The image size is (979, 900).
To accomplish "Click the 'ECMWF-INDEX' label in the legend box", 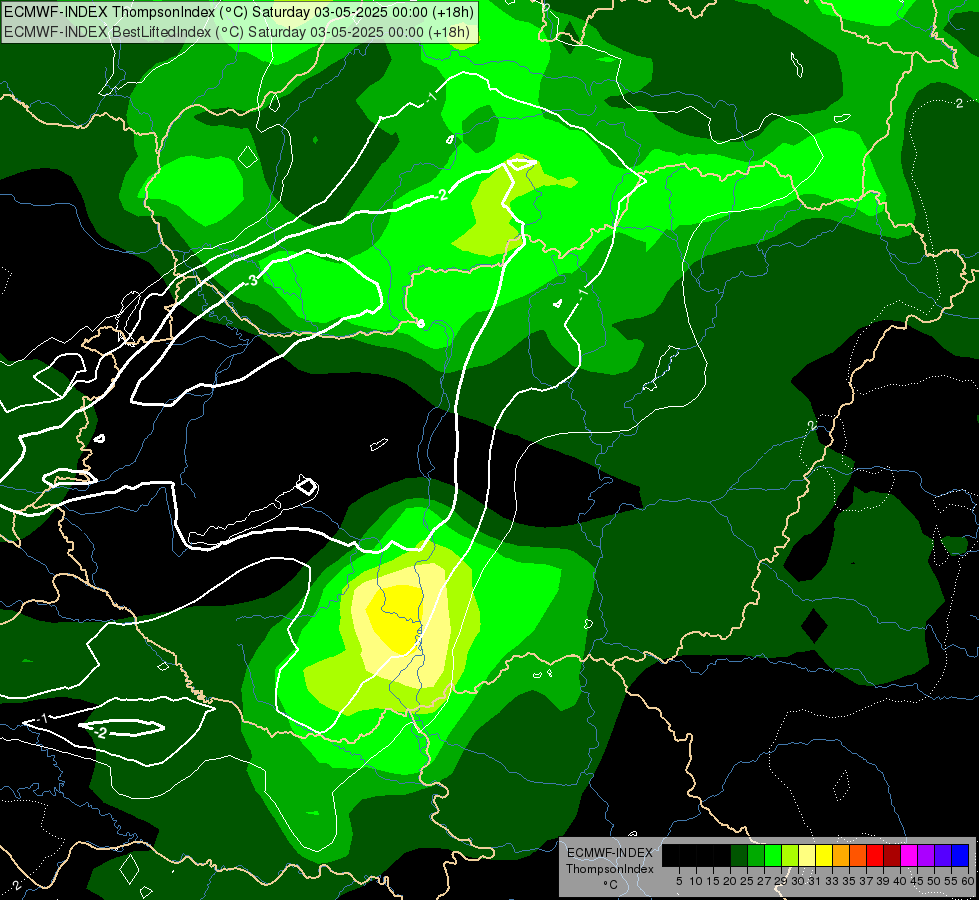I will tap(610, 853).
